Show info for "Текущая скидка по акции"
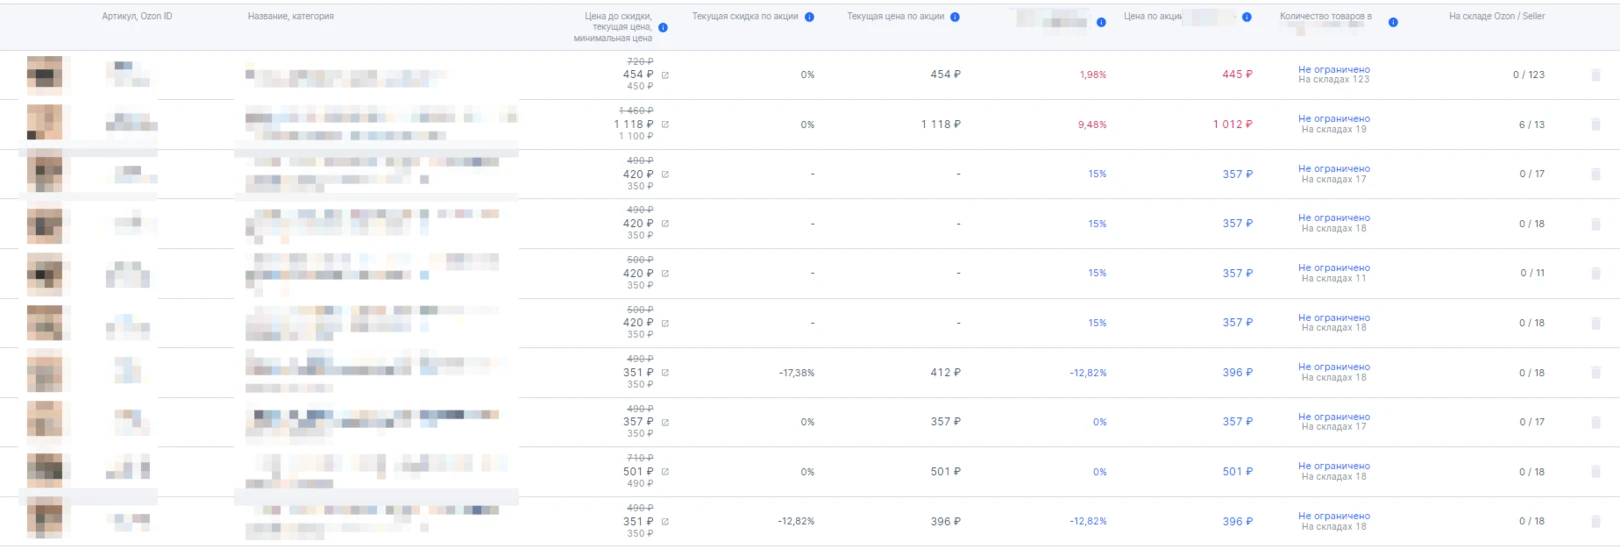1620x549 pixels. tap(809, 17)
